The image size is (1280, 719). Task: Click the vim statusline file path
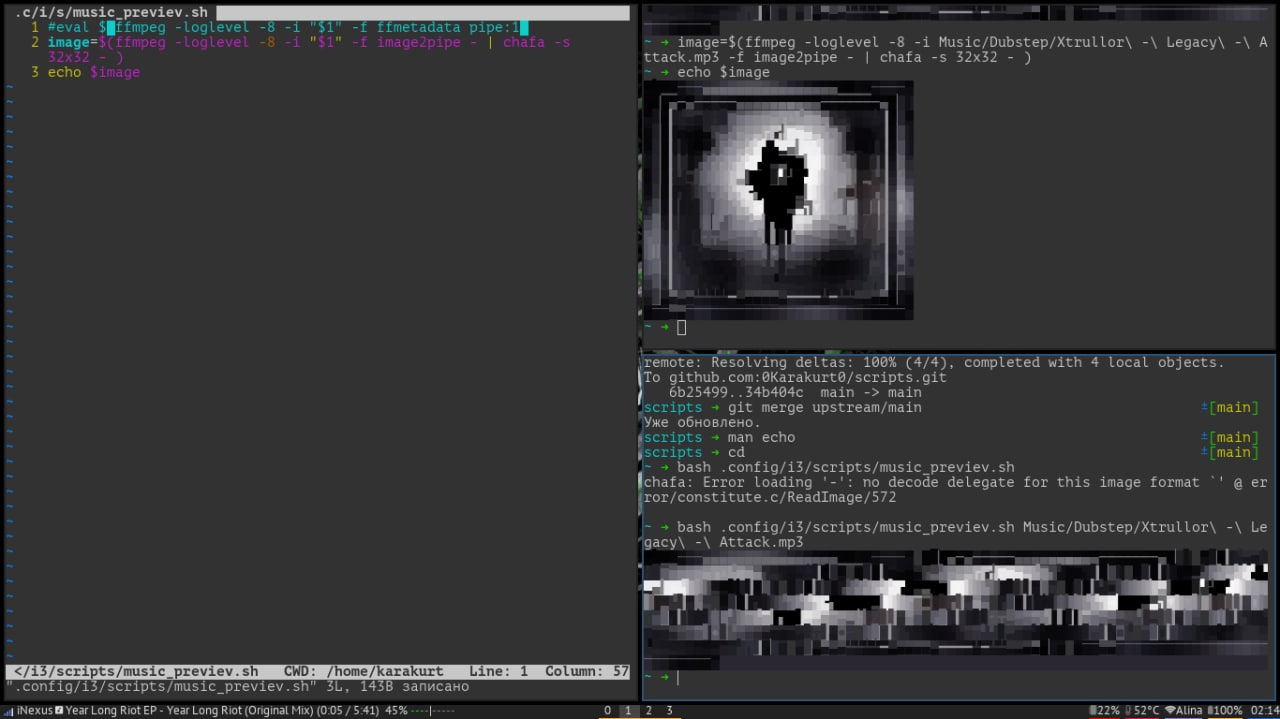pyautogui.click(x=136, y=672)
